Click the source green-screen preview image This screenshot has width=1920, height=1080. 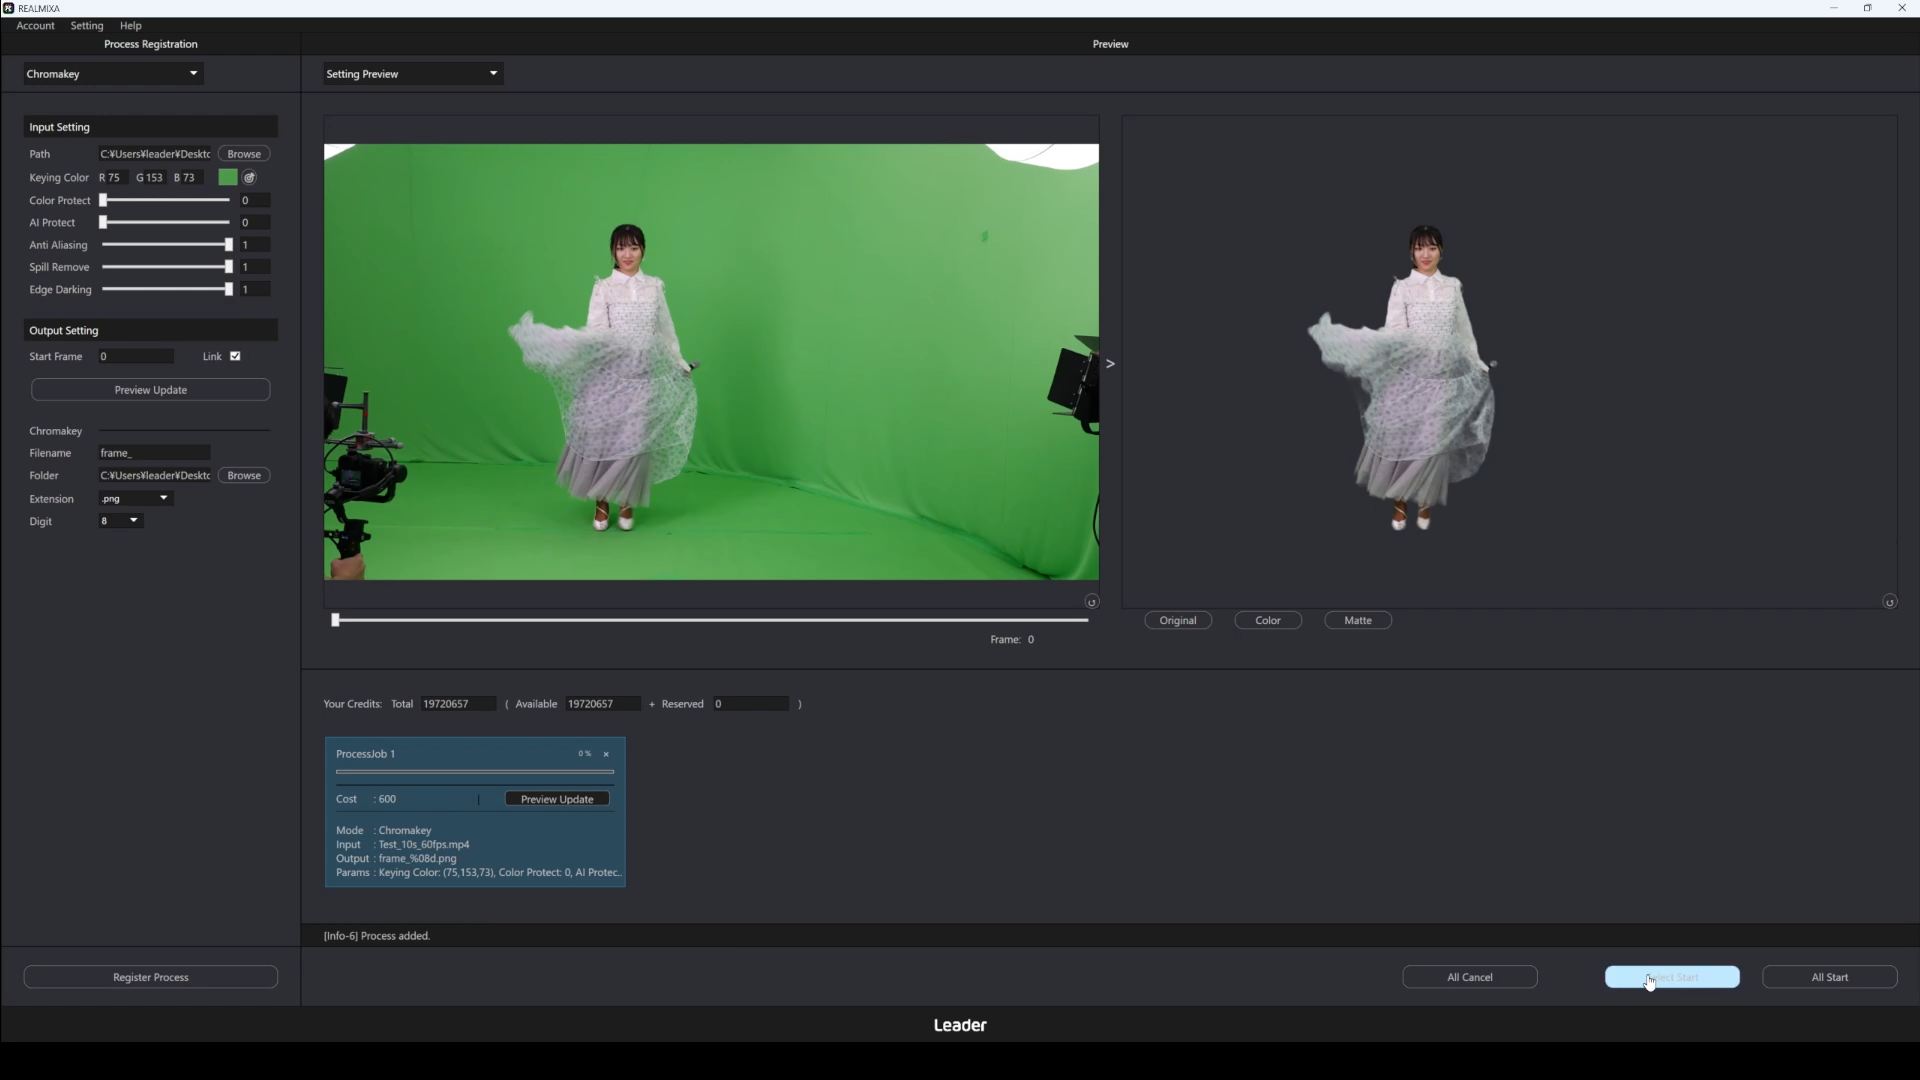coord(711,362)
